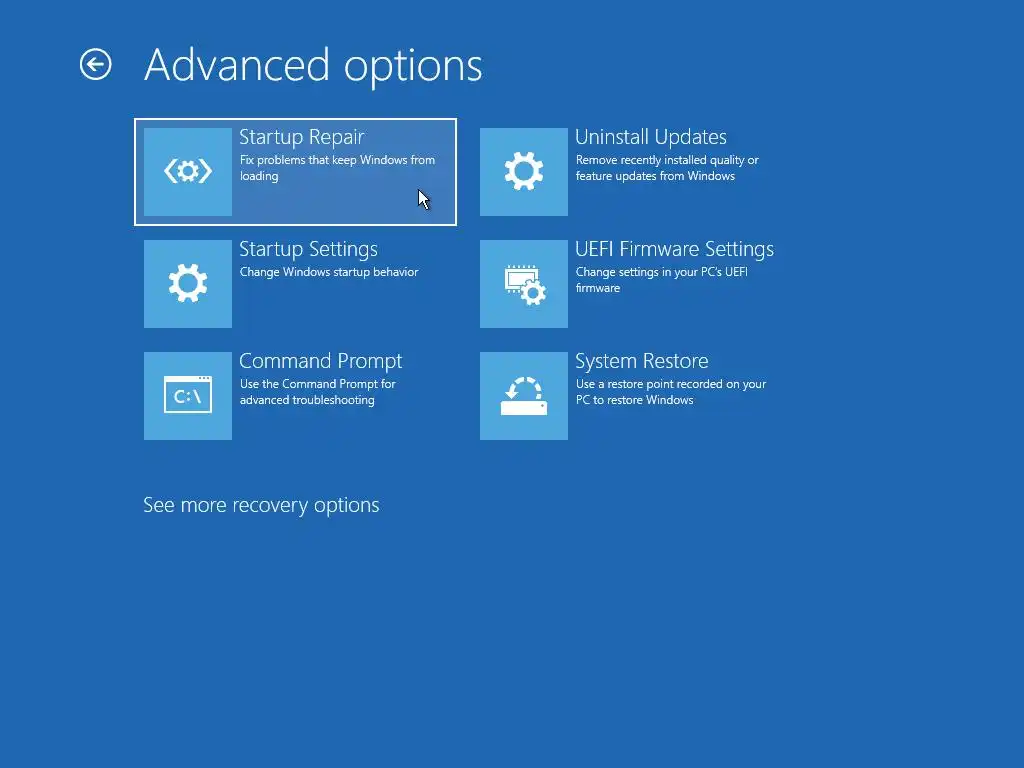Screen dimensions: 1024x768
Task: Choose the System Restore heading
Action: tap(641, 361)
